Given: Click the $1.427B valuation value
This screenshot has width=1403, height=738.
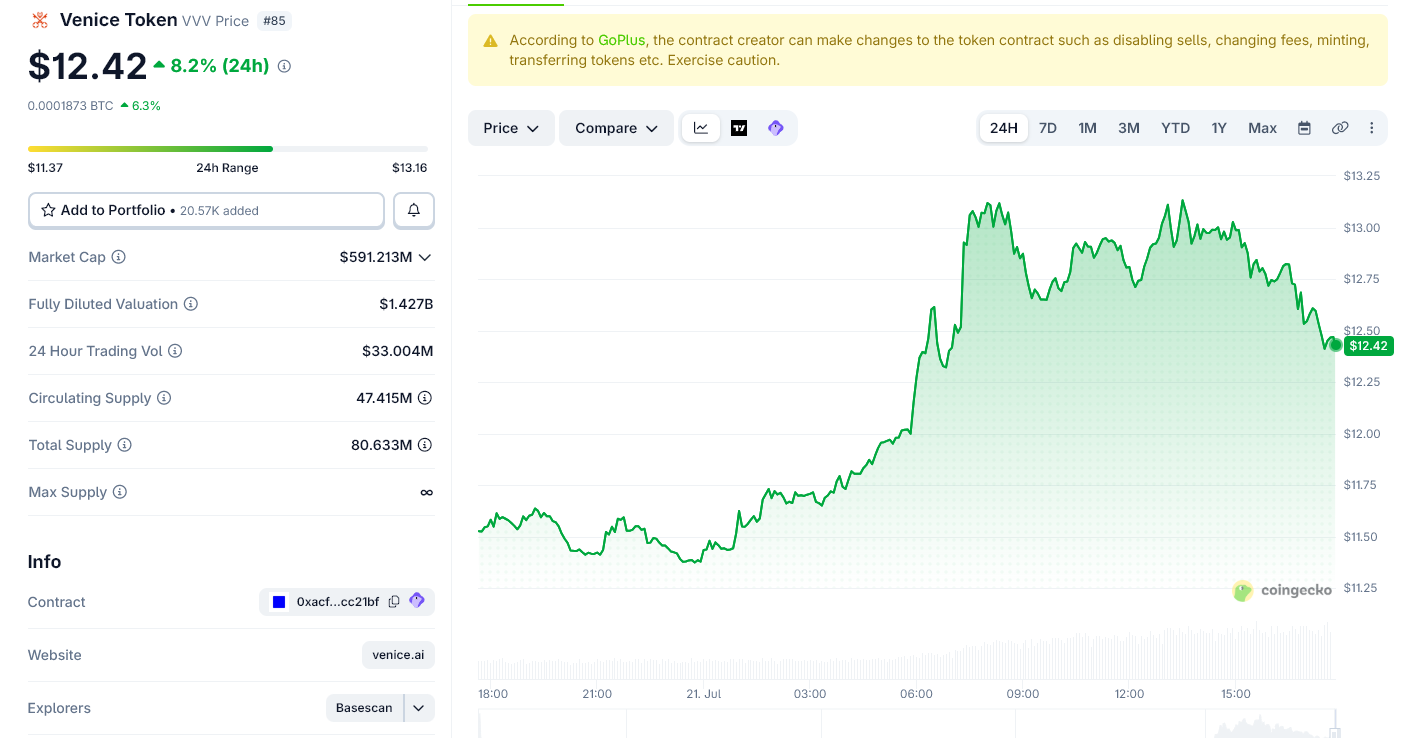Looking at the screenshot, I should (x=406, y=304).
